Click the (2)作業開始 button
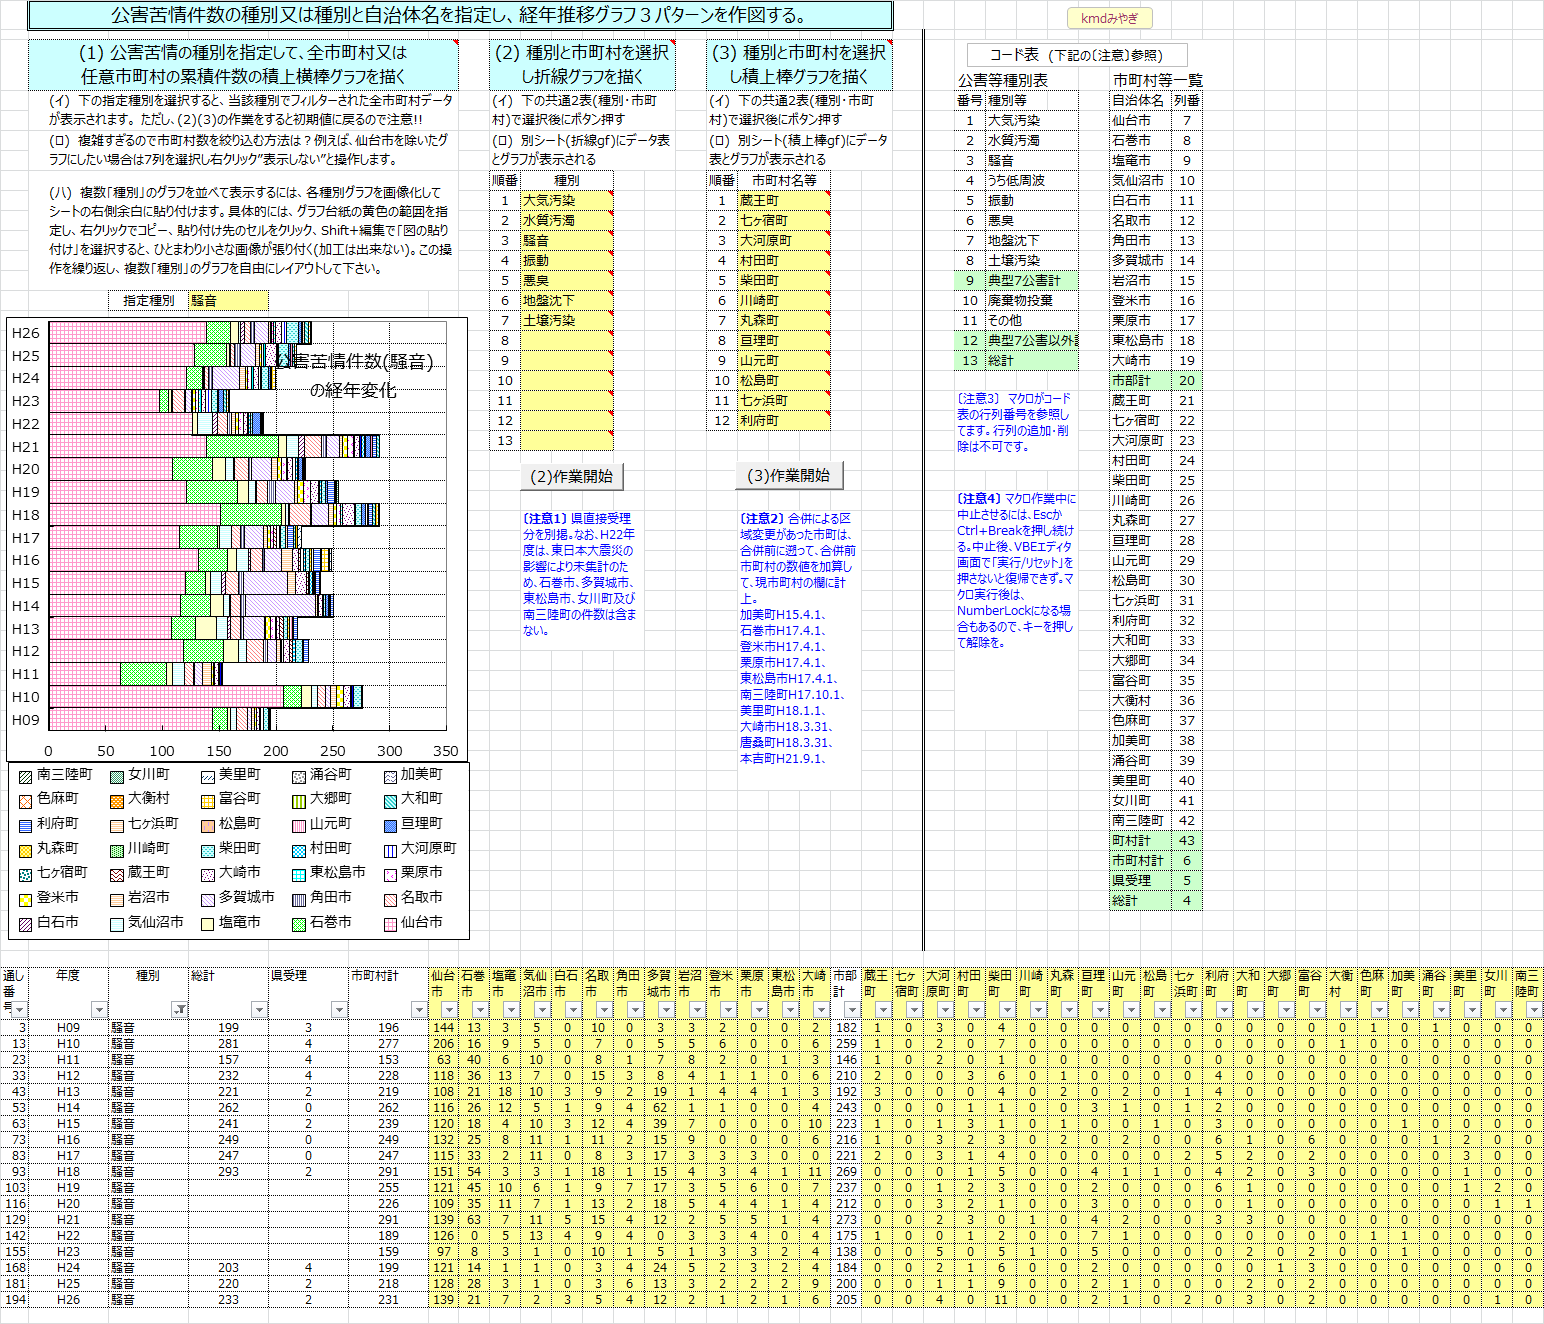Screen dimensions: 1544x1324 tap(572, 476)
